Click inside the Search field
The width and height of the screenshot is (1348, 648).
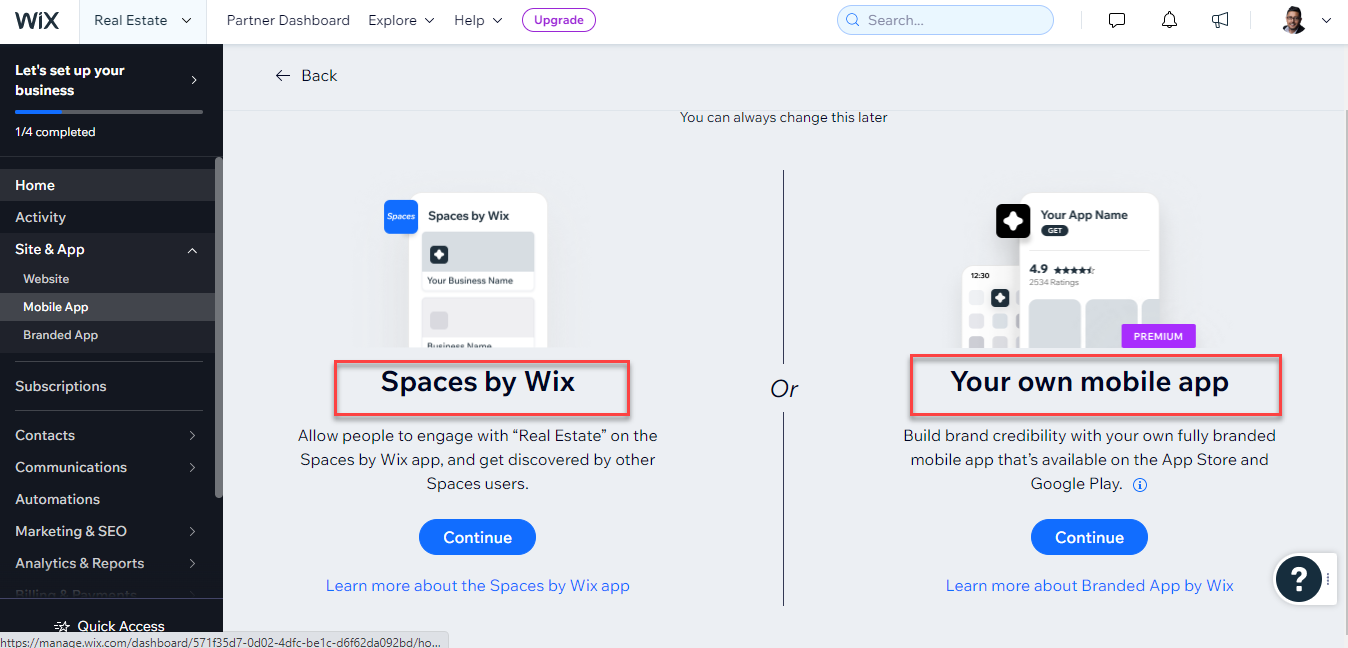pos(944,20)
